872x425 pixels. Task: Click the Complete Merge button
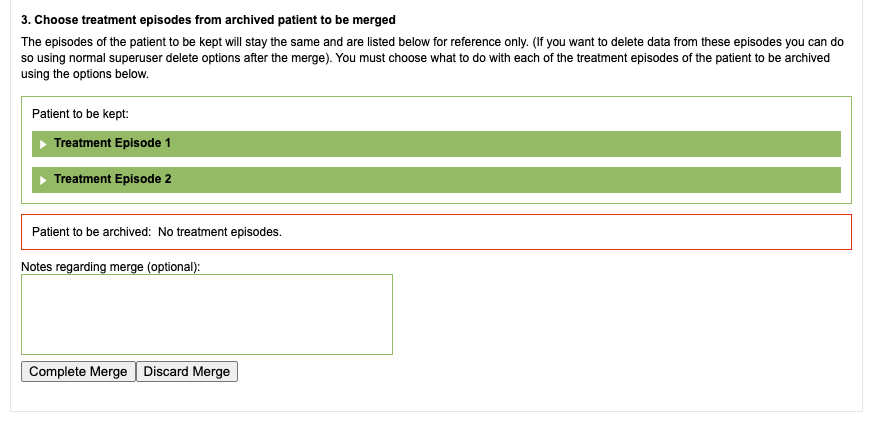point(78,371)
